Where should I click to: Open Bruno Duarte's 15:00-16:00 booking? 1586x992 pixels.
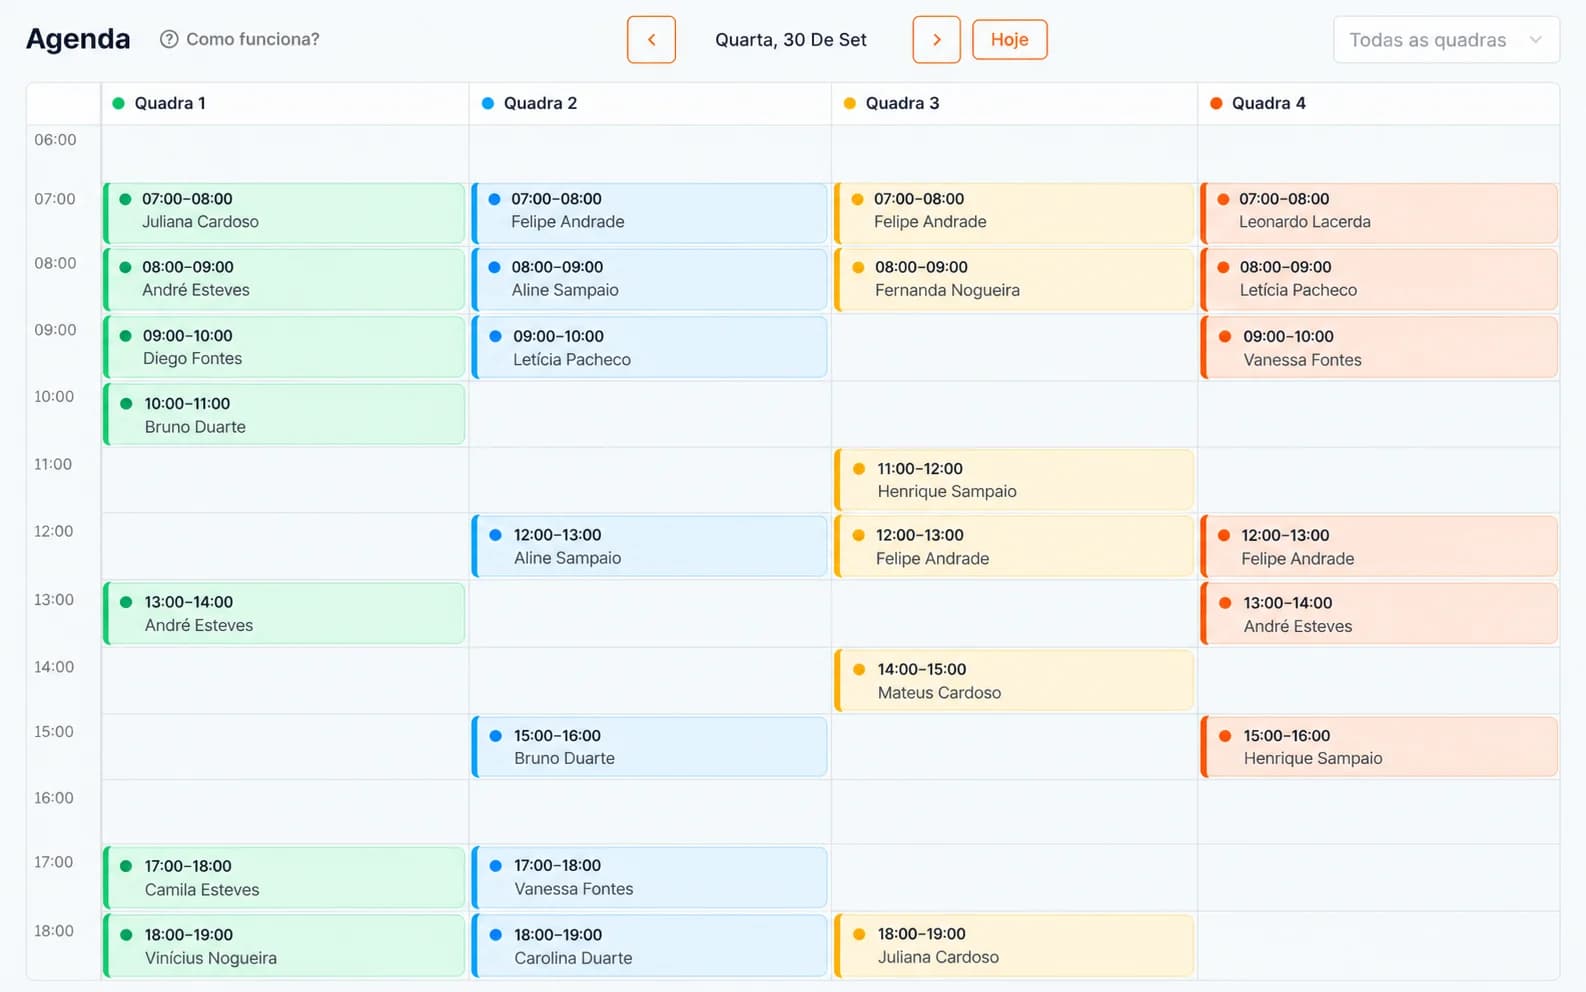pos(649,746)
